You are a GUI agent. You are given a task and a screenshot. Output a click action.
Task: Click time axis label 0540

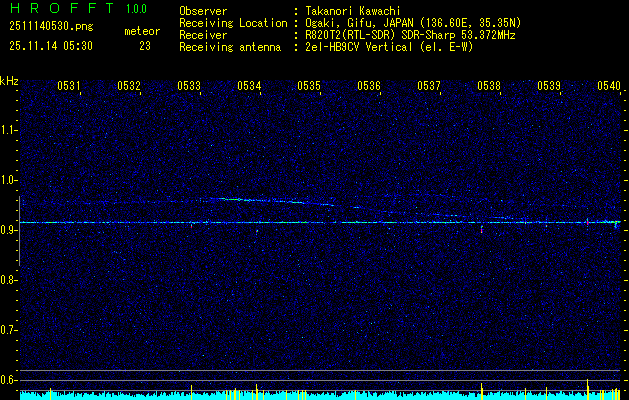(x=609, y=85)
